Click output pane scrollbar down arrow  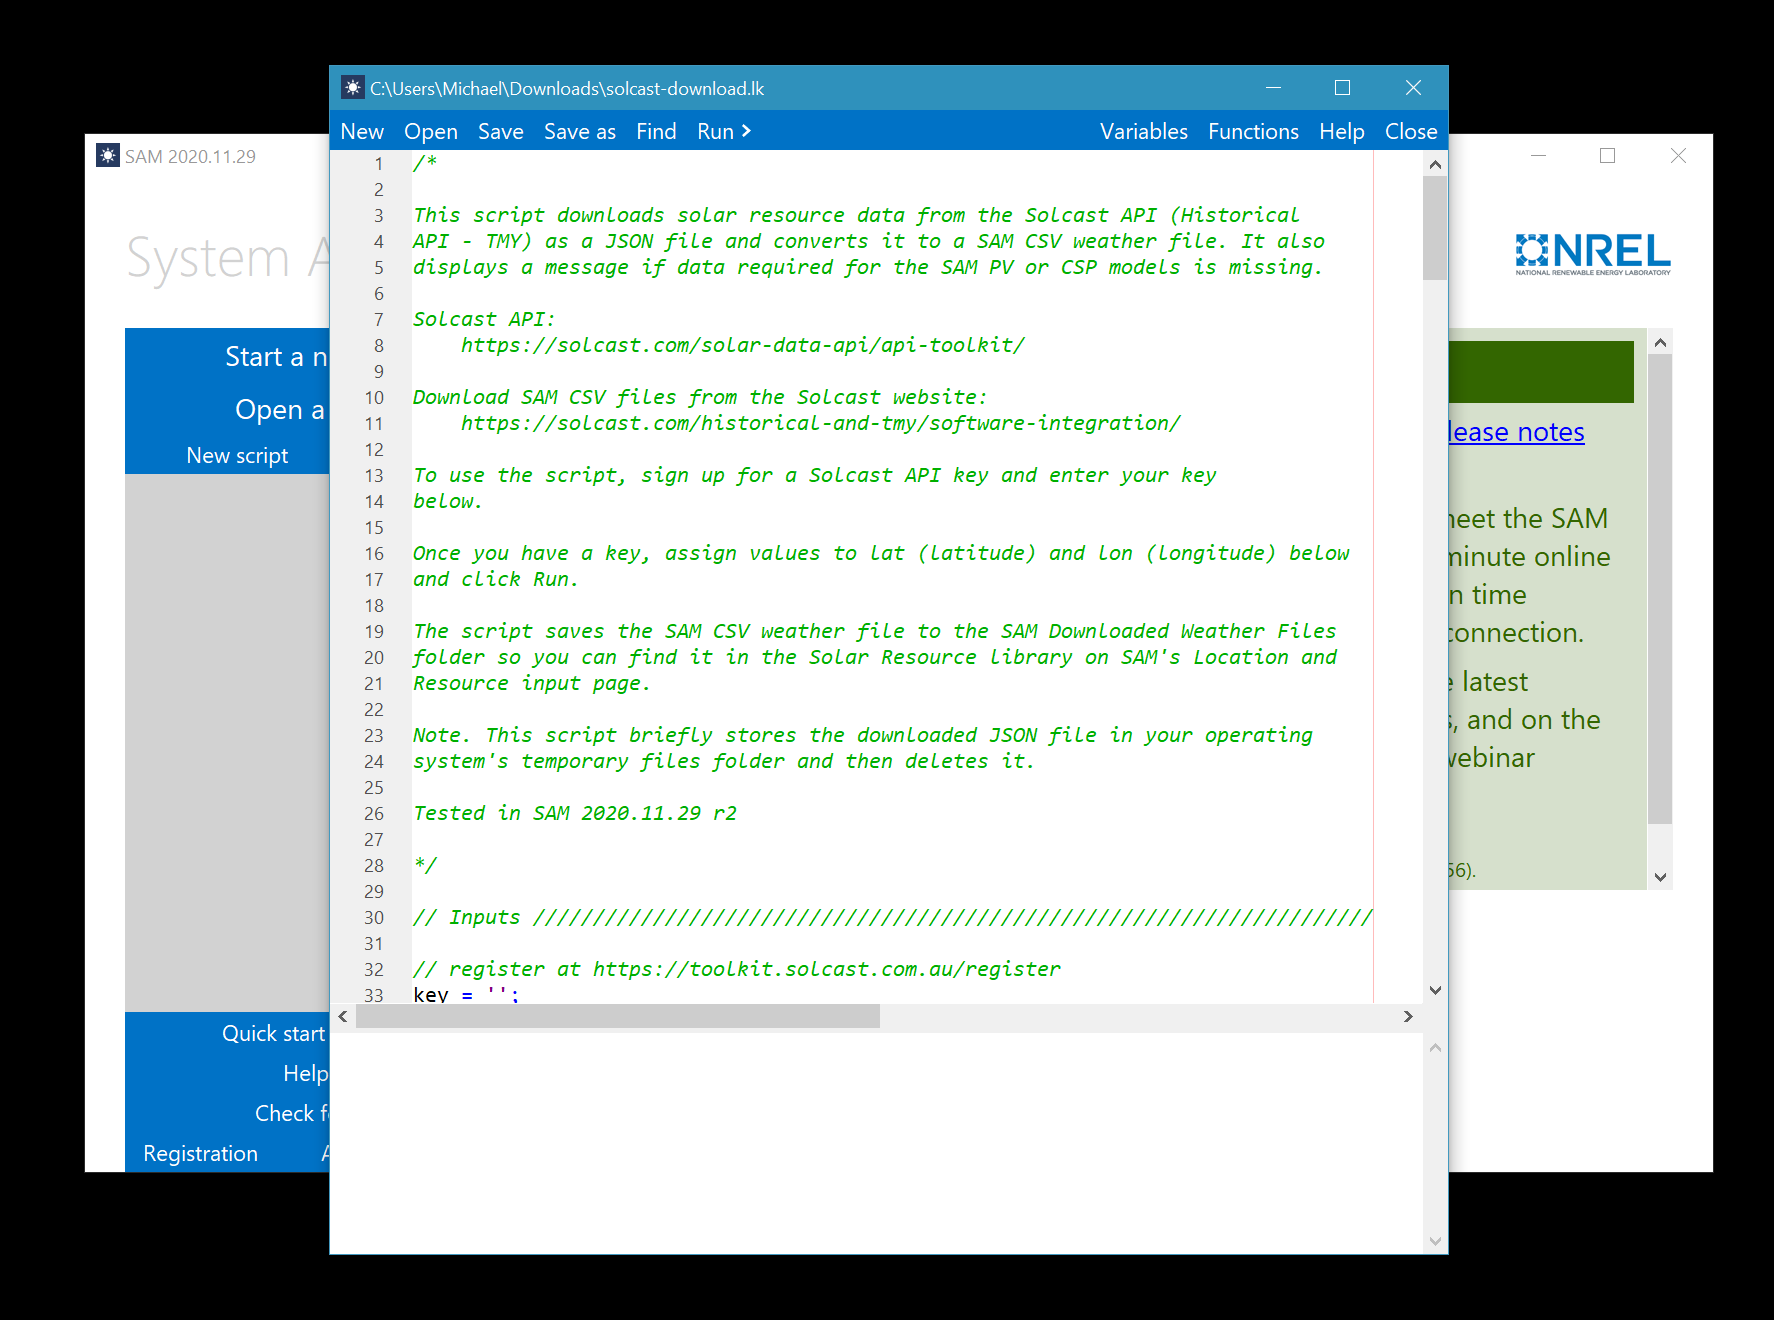coord(1435,1241)
